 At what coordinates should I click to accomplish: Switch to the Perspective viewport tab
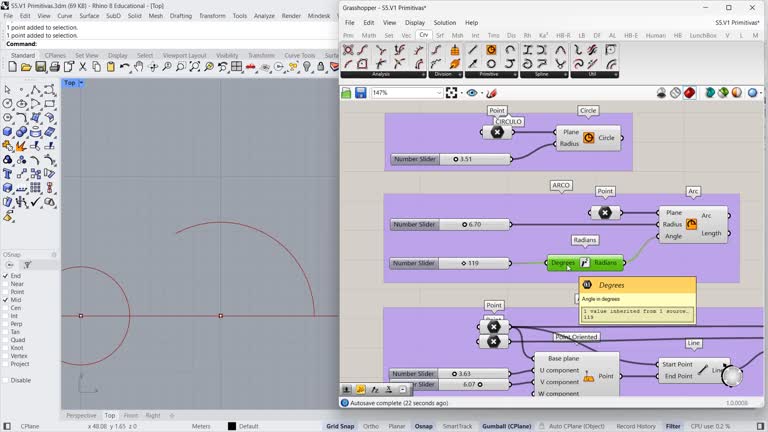point(81,415)
